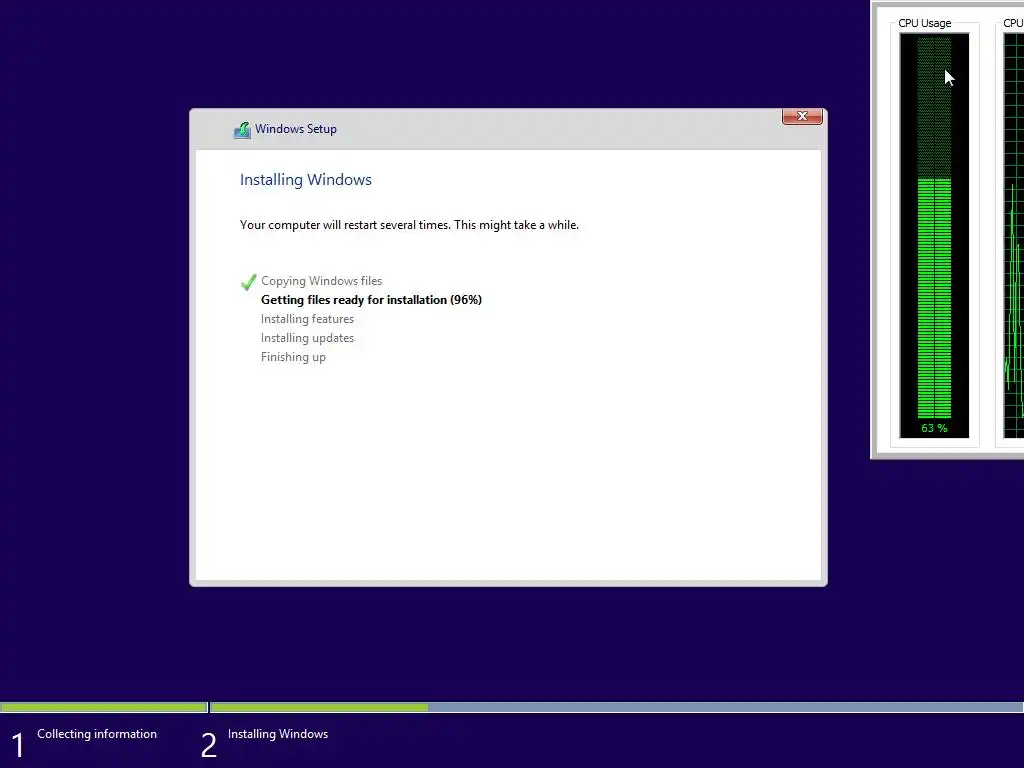1024x768 pixels.
Task: Close the Windows Setup dialog
Action: point(802,116)
